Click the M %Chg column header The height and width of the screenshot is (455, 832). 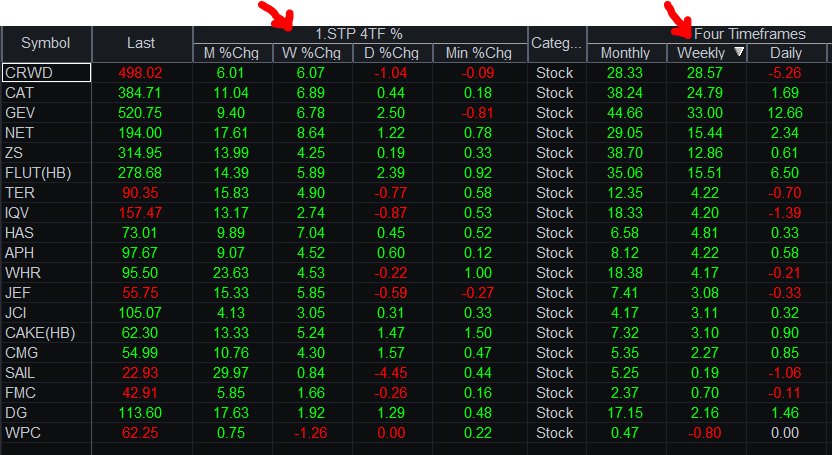click(x=231, y=53)
